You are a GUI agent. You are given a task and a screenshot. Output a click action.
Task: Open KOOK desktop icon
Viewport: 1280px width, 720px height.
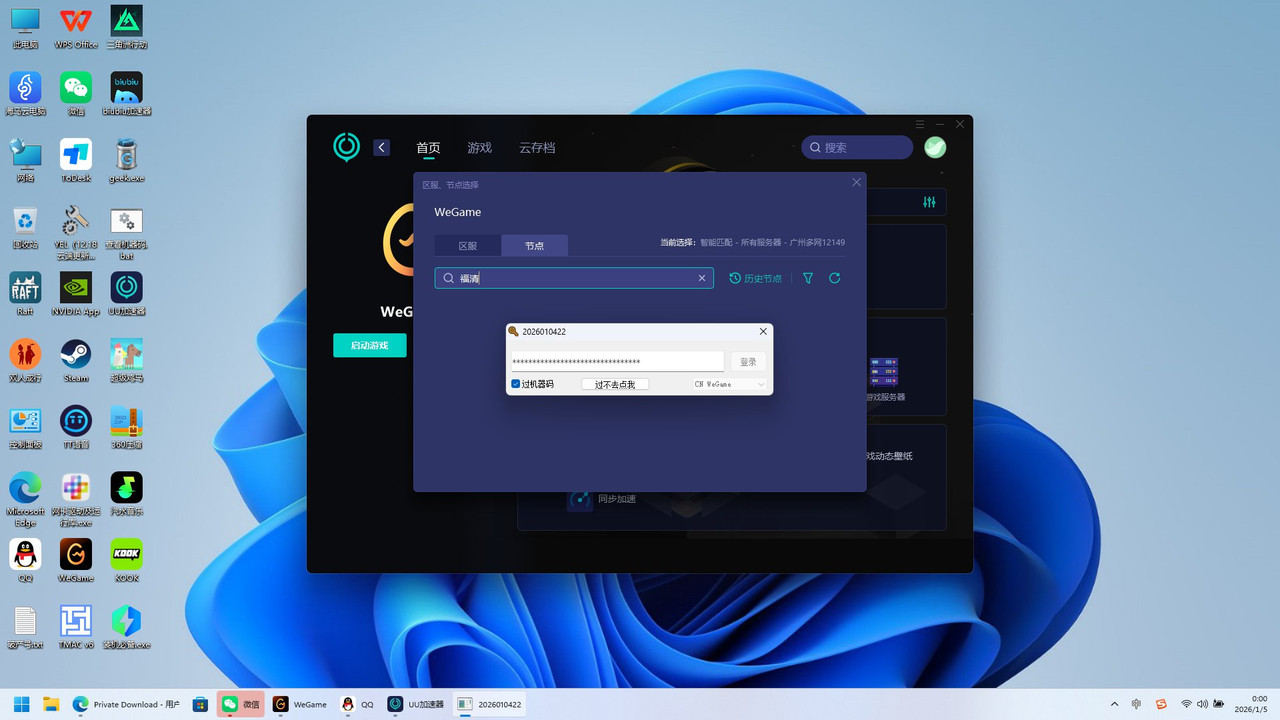126,560
